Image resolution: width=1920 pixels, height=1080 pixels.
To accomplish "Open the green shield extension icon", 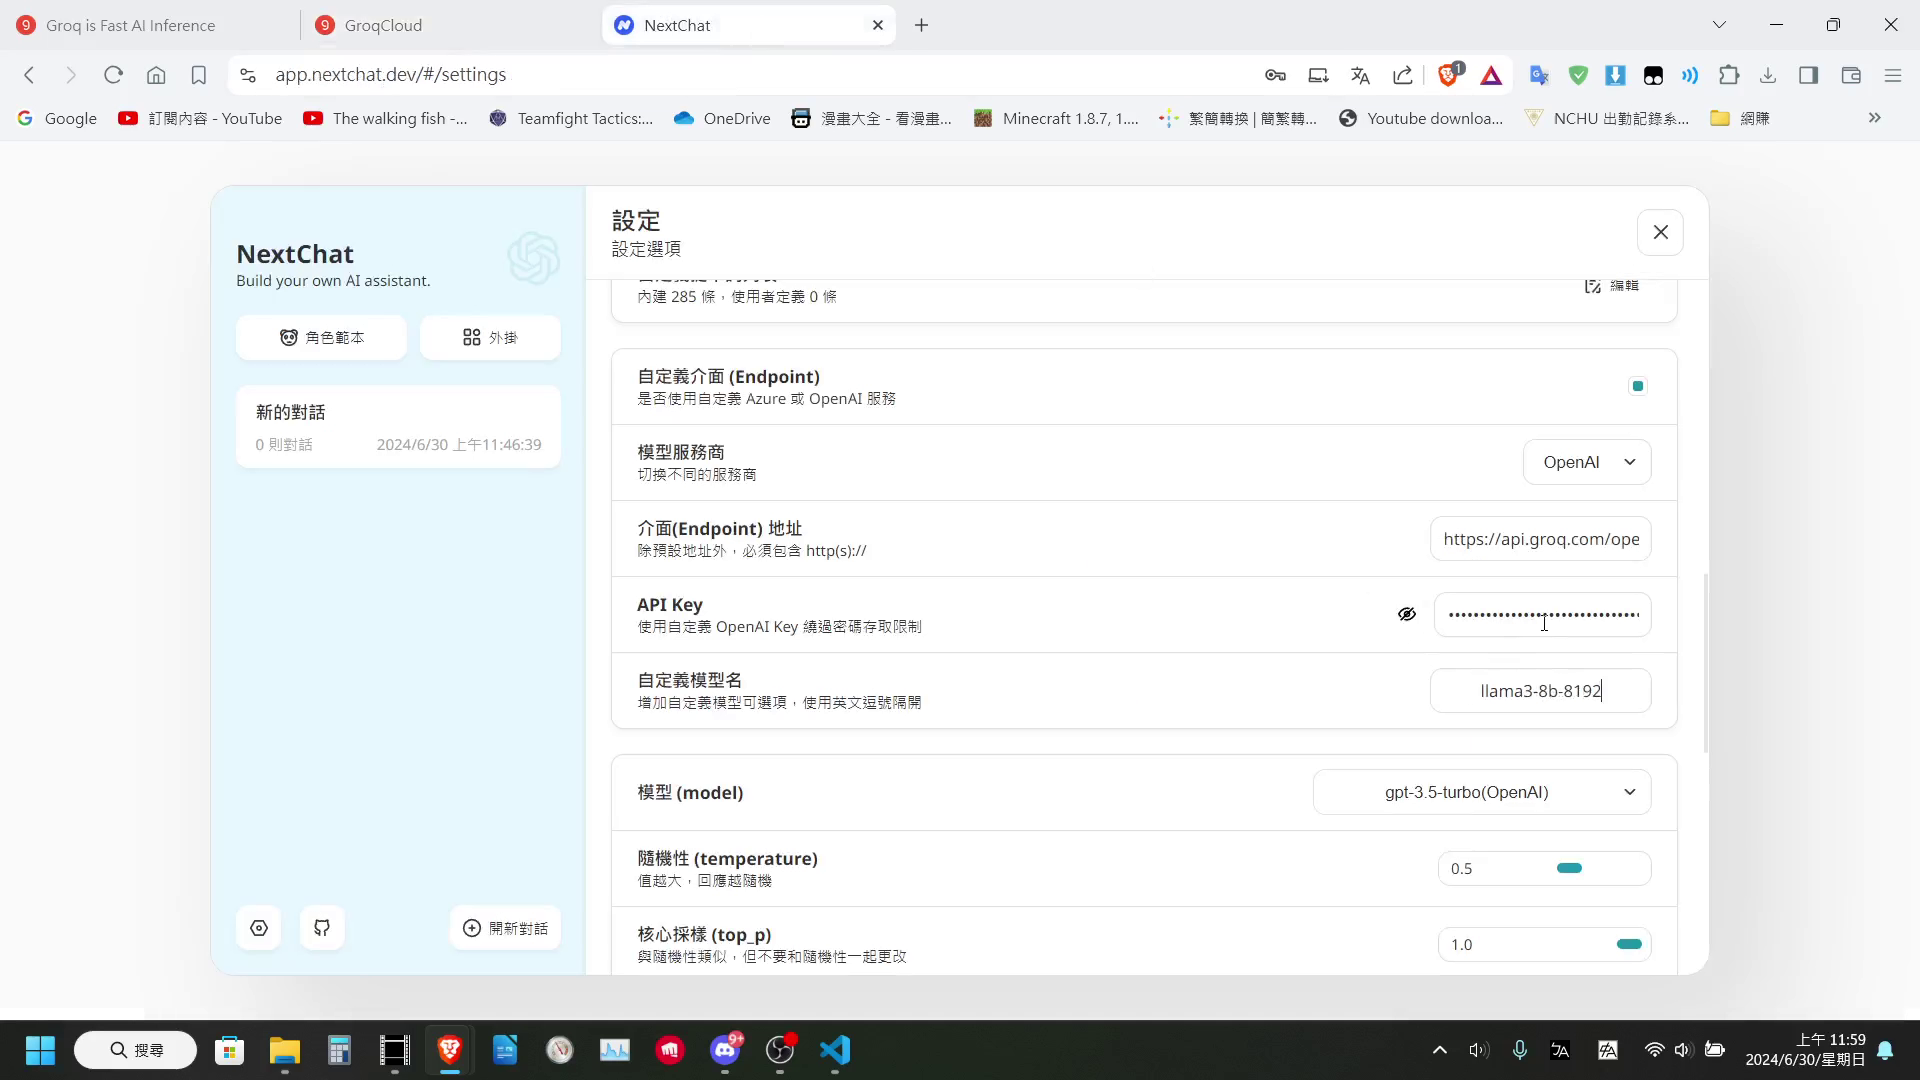I will tap(1578, 75).
